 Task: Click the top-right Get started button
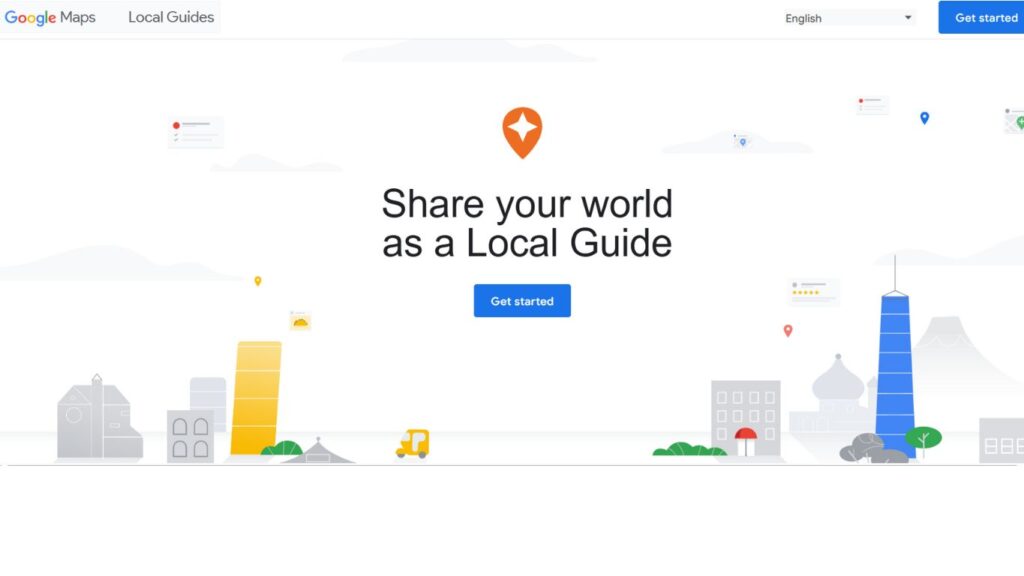tap(985, 17)
